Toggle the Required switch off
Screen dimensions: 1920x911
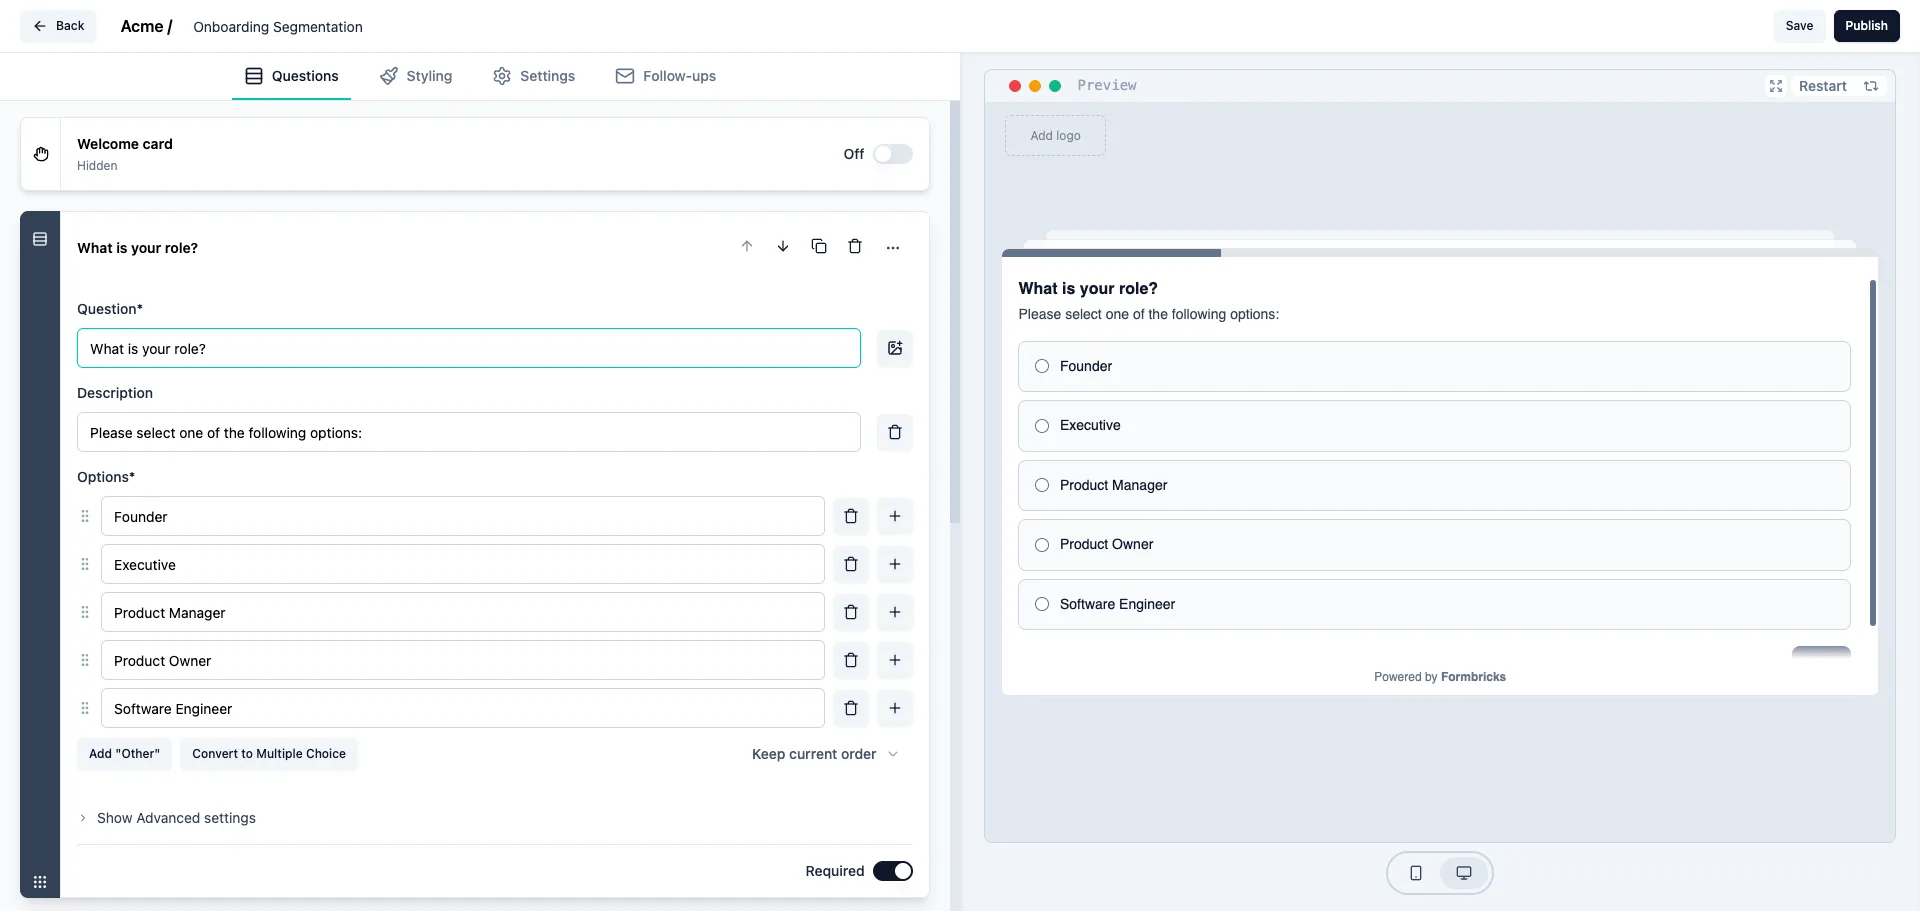(x=893, y=871)
